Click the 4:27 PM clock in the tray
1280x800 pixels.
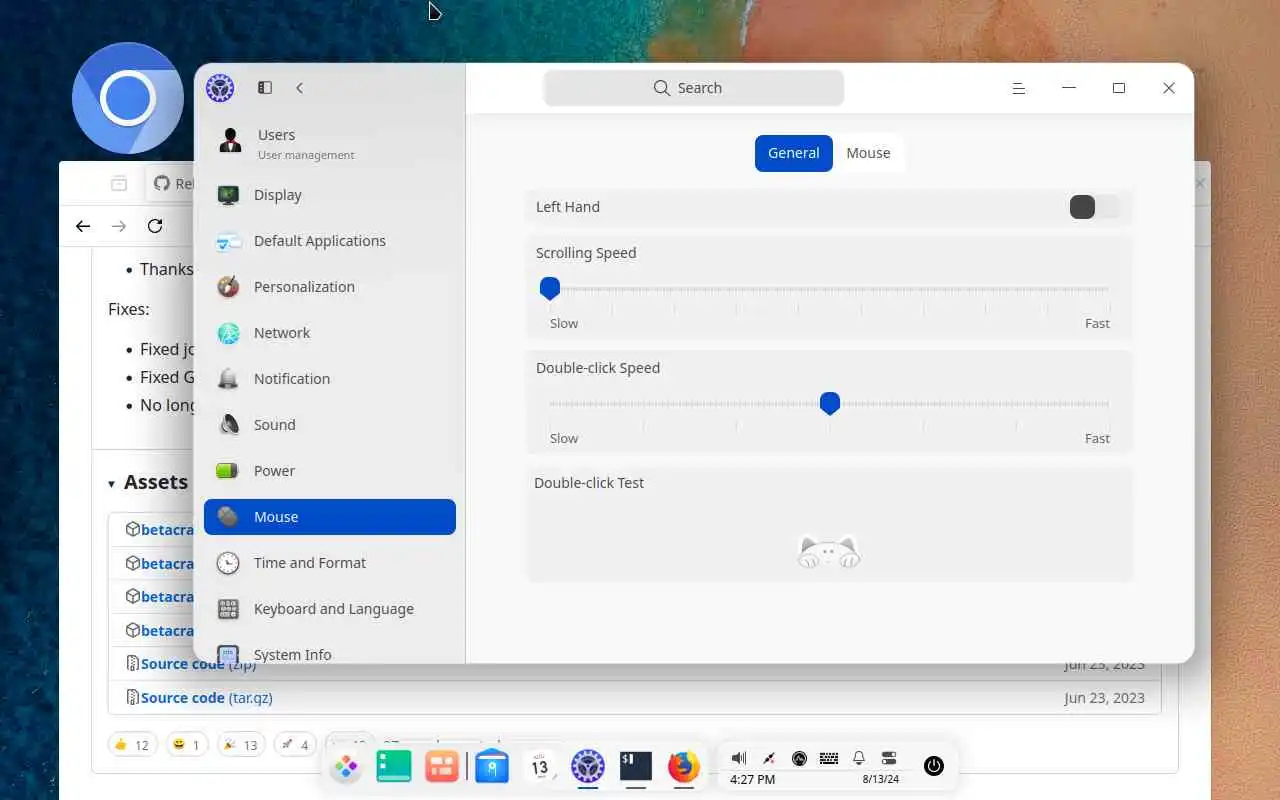click(752, 779)
